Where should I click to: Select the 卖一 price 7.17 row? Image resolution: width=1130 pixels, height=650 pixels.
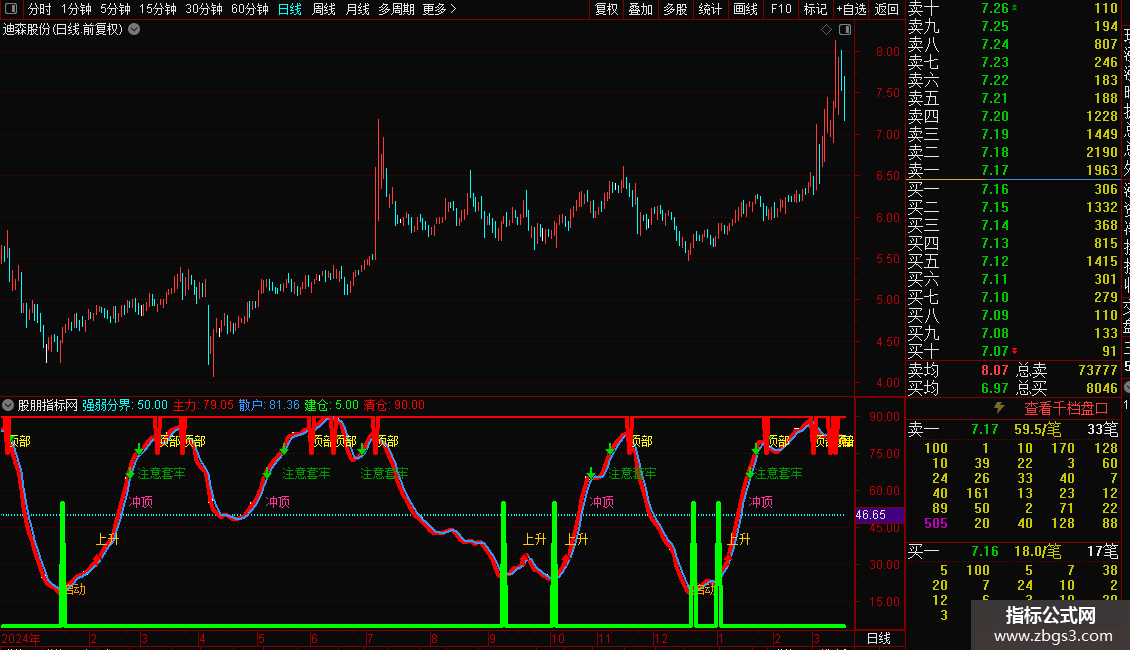[1013, 170]
